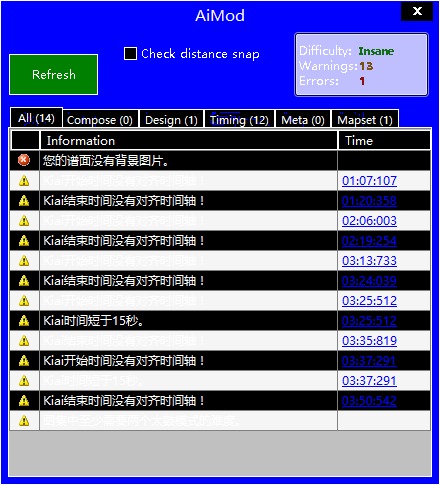Jump to time 01:07:107
This screenshot has height=485, width=440.
(x=369, y=181)
